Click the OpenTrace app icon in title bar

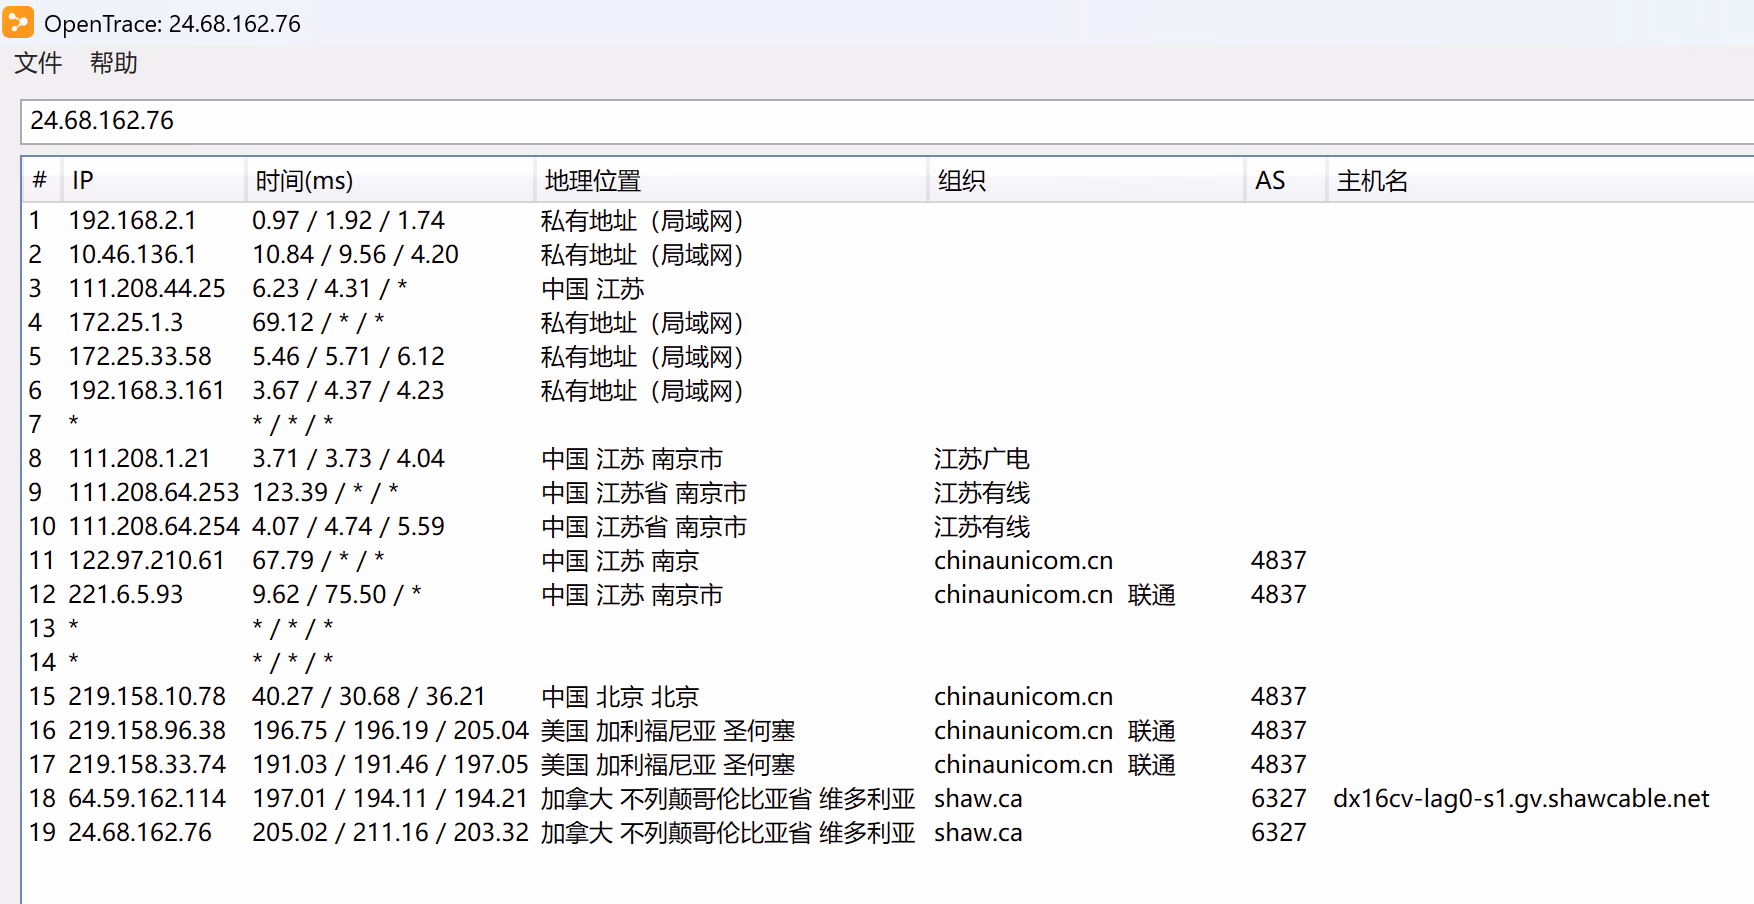(18, 22)
